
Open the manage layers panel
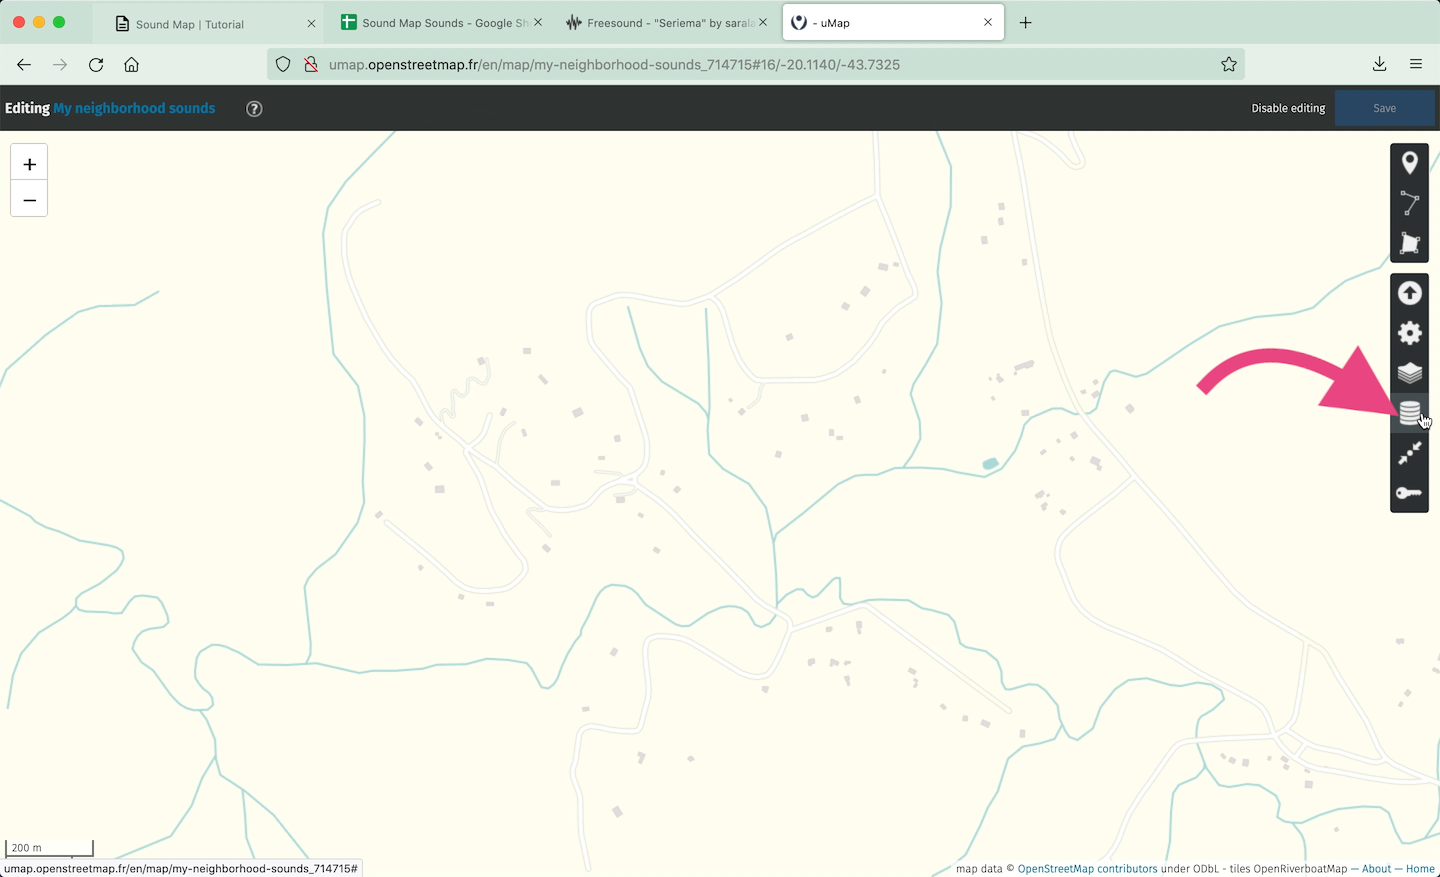tap(1409, 373)
